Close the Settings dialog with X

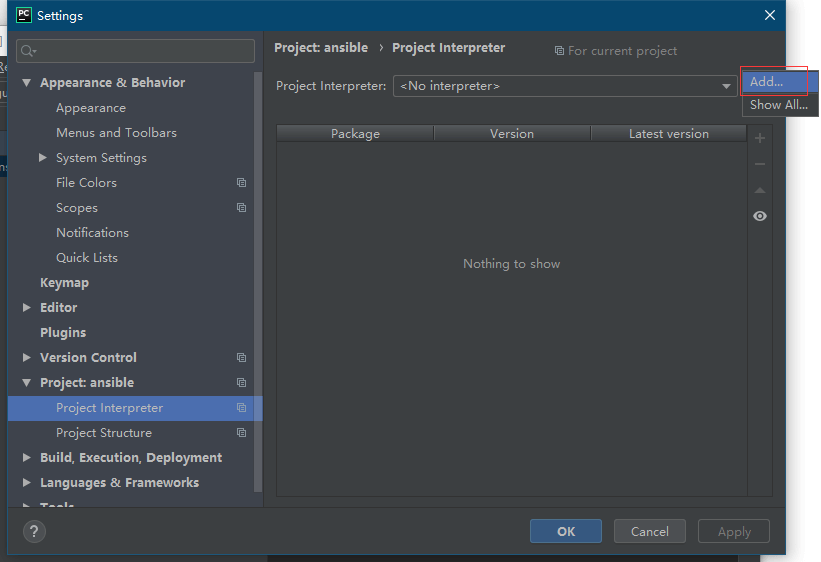(x=770, y=15)
